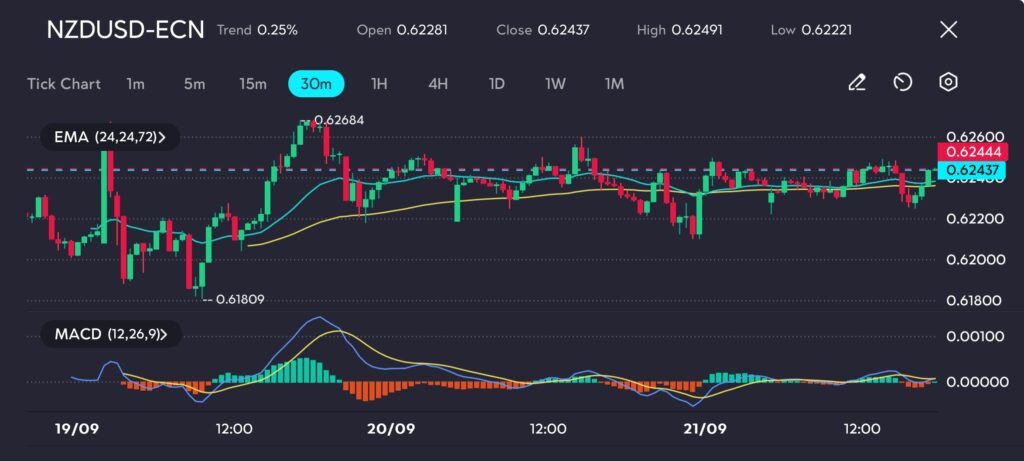Select the 5m timeframe
This screenshot has width=1024, height=461.
pos(194,84)
